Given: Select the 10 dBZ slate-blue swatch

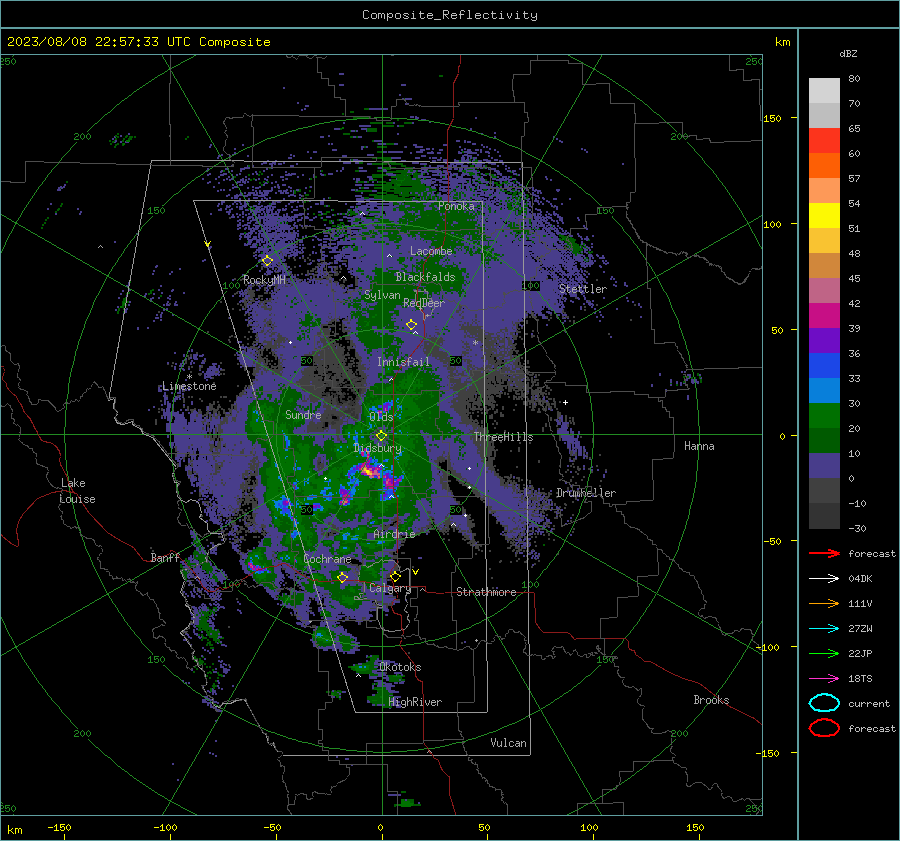Looking at the screenshot, I should [x=824, y=465].
